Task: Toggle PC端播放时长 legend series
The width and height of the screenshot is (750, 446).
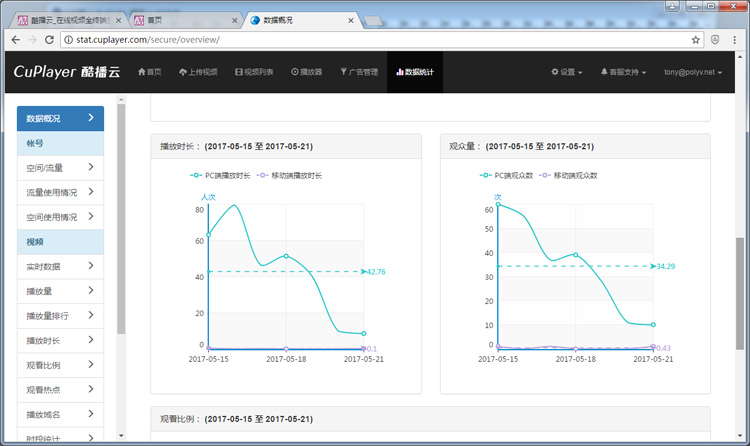Action: pyautogui.click(x=221, y=175)
